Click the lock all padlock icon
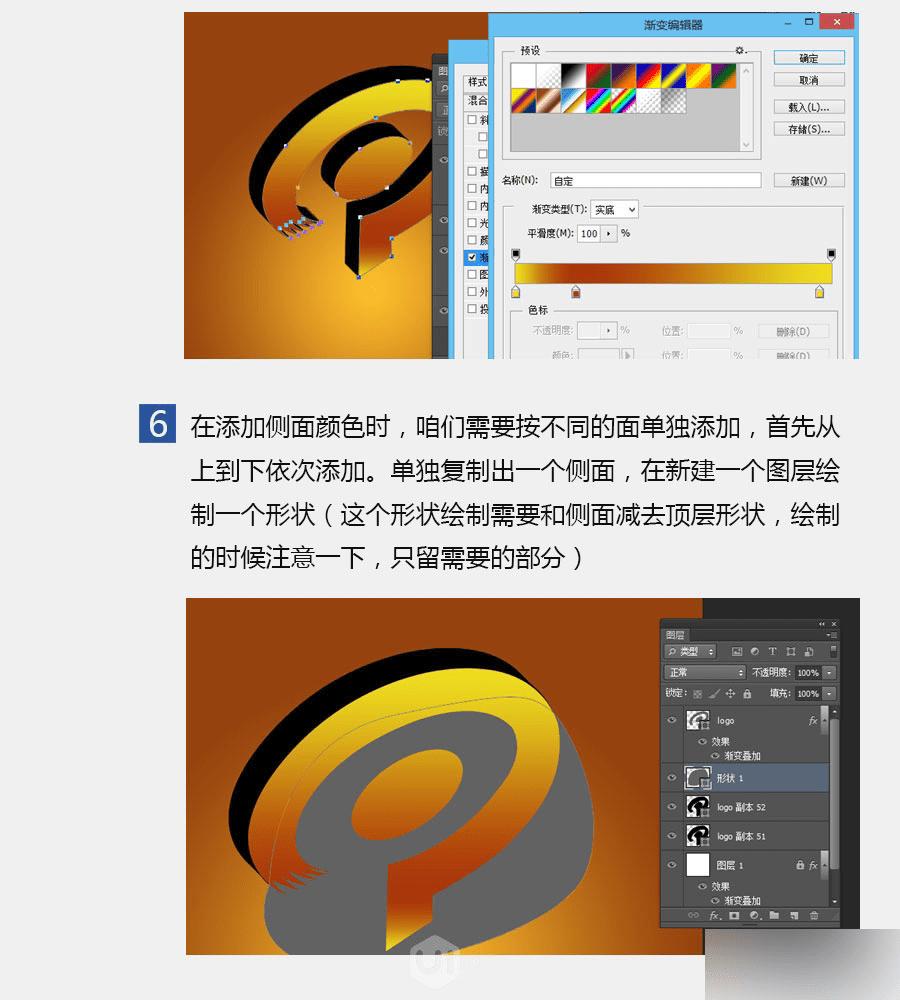This screenshot has height=1000, width=900. coord(748,694)
